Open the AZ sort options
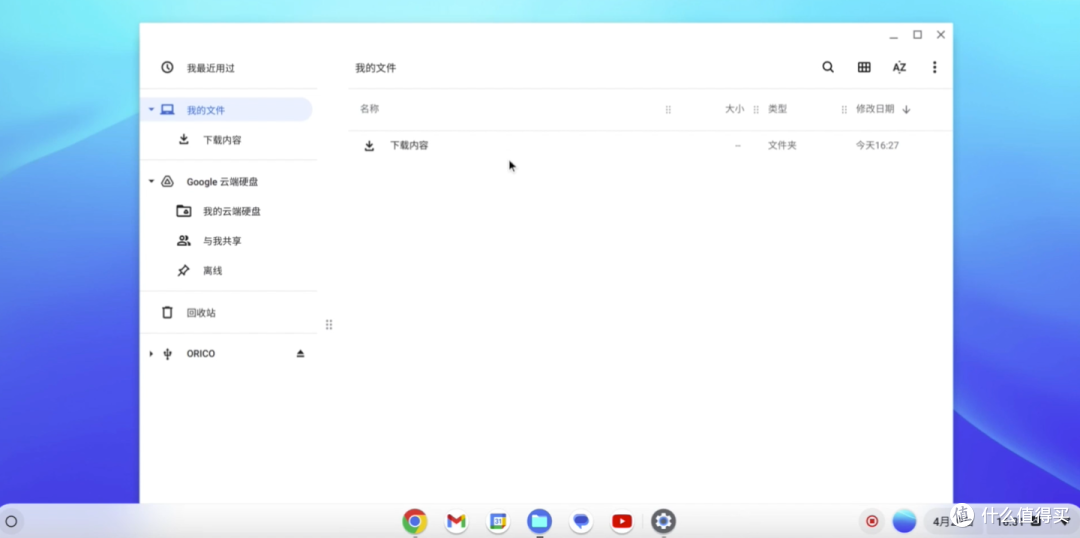This screenshot has height=538, width=1080. tap(899, 67)
